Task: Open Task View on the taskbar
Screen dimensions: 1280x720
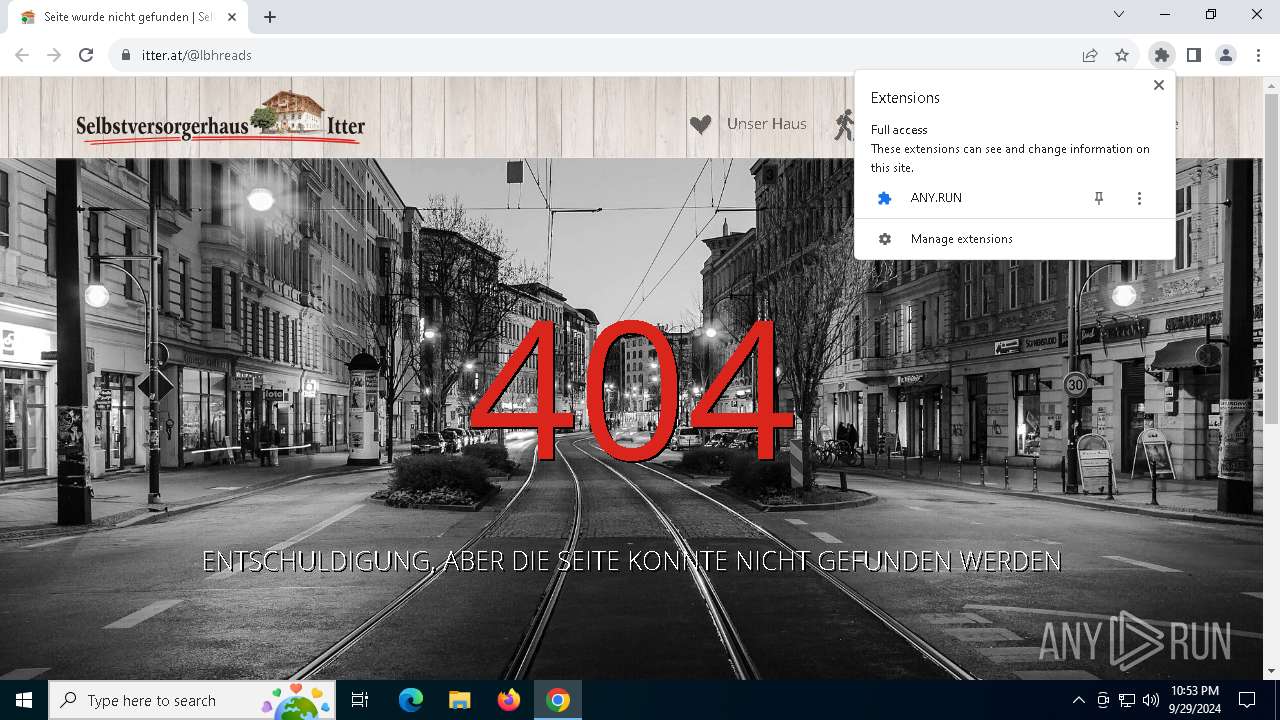Action: [360, 700]
